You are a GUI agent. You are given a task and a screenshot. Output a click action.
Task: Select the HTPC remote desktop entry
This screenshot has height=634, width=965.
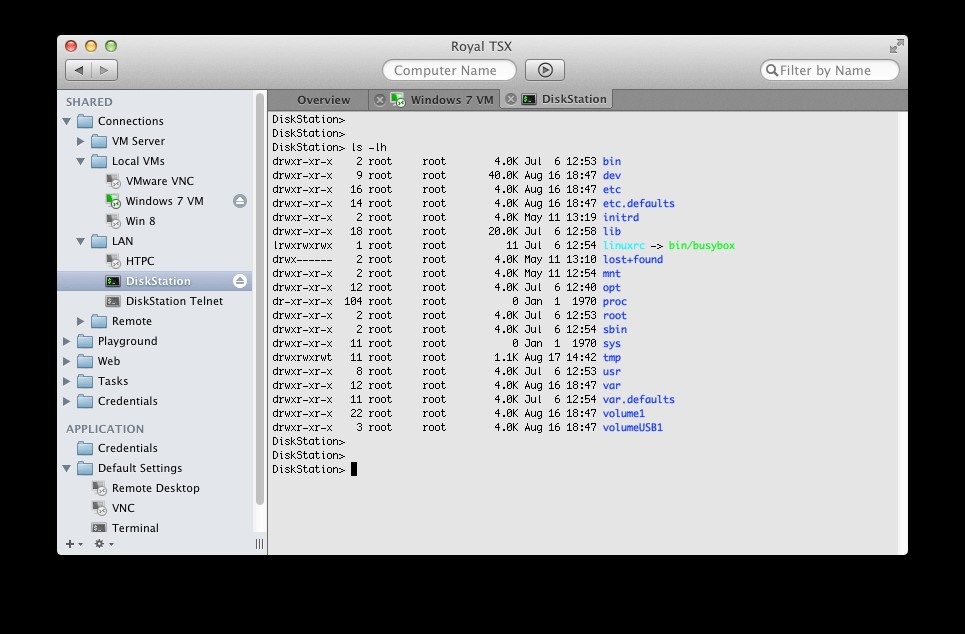pos(139,261)
